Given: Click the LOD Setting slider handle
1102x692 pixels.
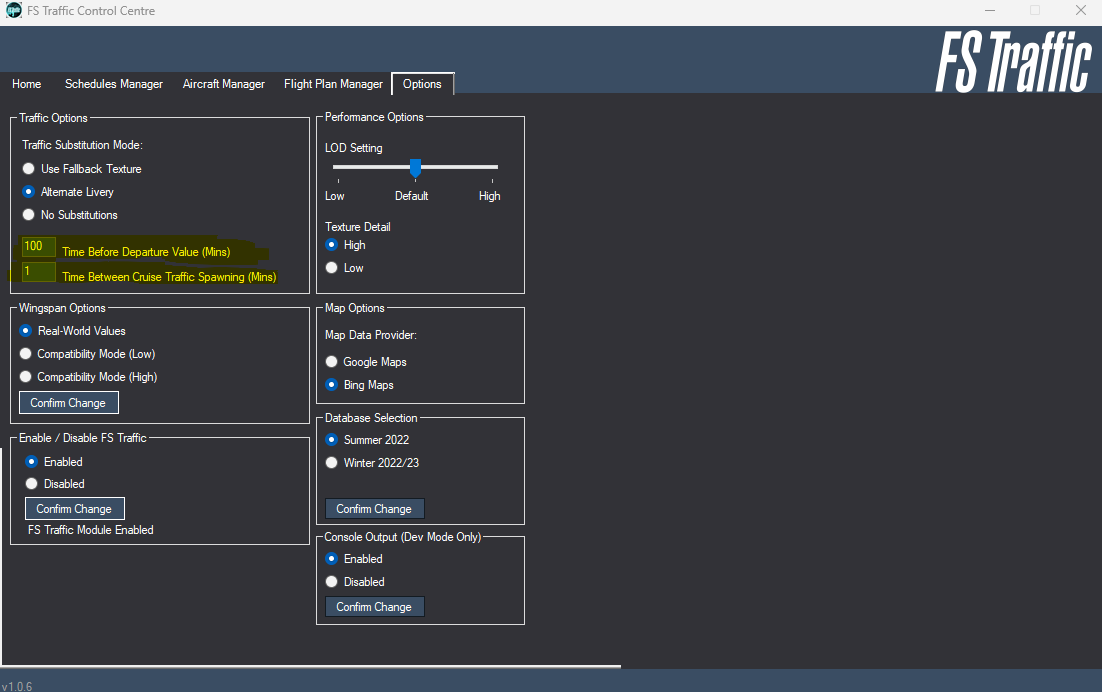Looking at the screenshot, I should pos(415,168).
